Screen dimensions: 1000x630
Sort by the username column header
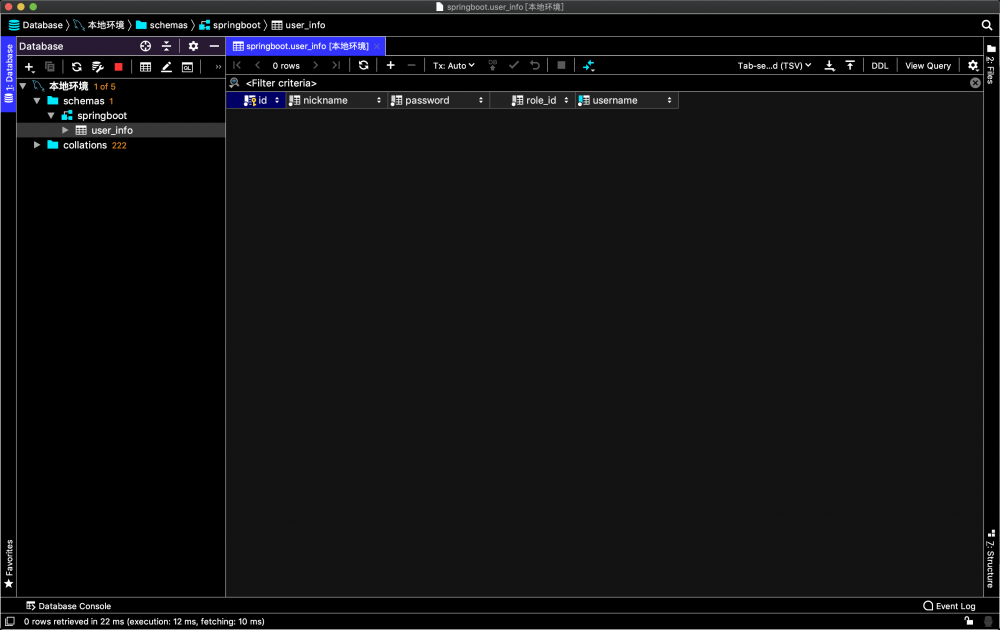click(x=626, y=100)
